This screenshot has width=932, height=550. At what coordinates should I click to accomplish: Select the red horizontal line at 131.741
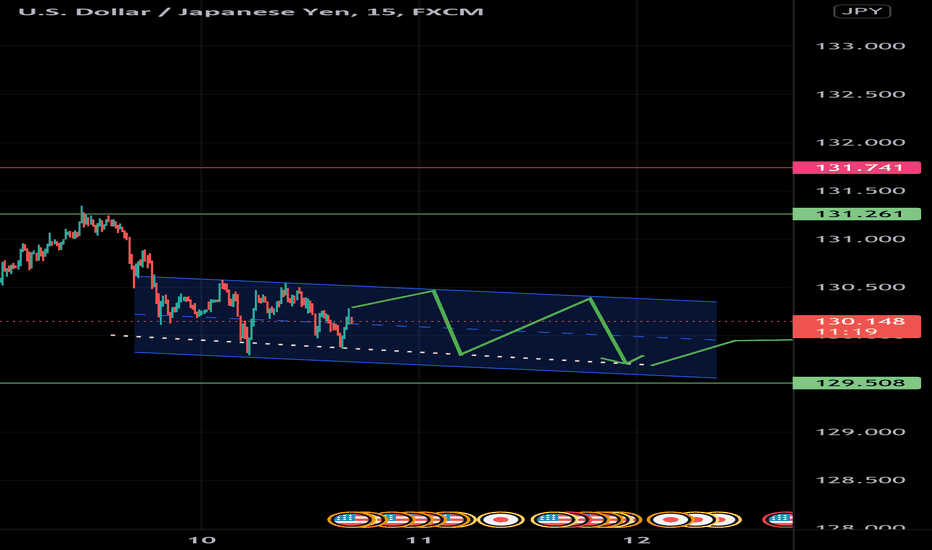click(x=396, y=168)
